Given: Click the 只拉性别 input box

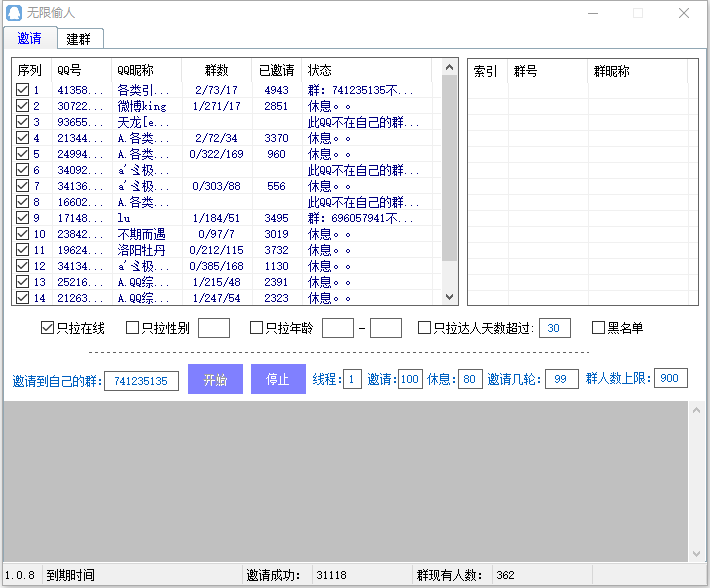Looking at the screenshot, I should point(214,328).
